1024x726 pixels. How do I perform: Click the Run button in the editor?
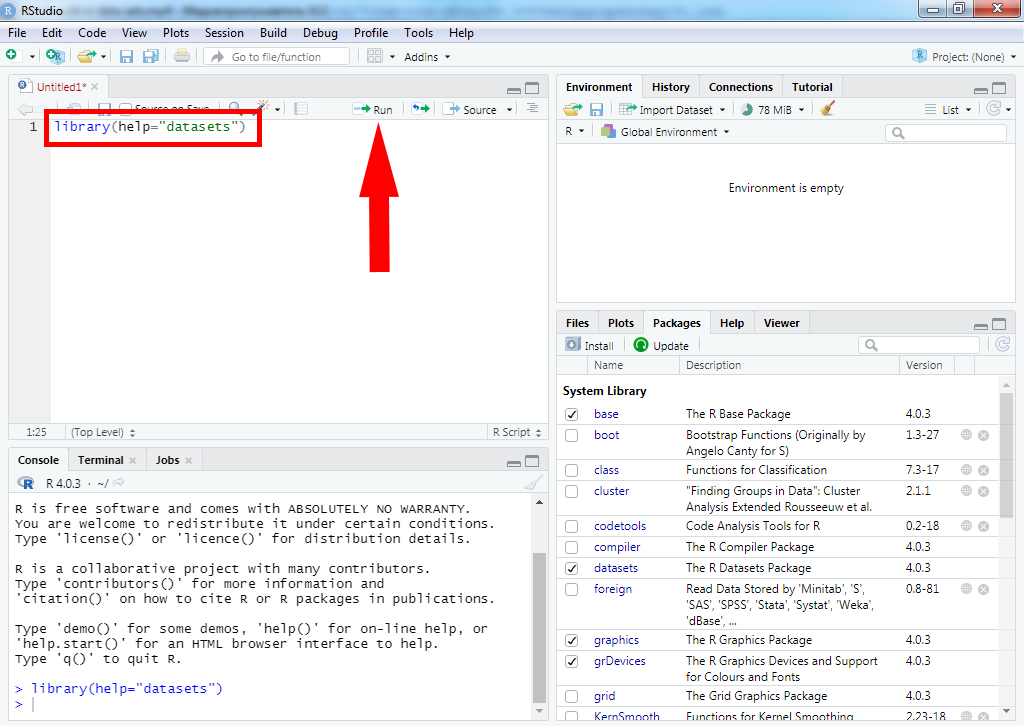pyautogui.click(x=373, y=109)
